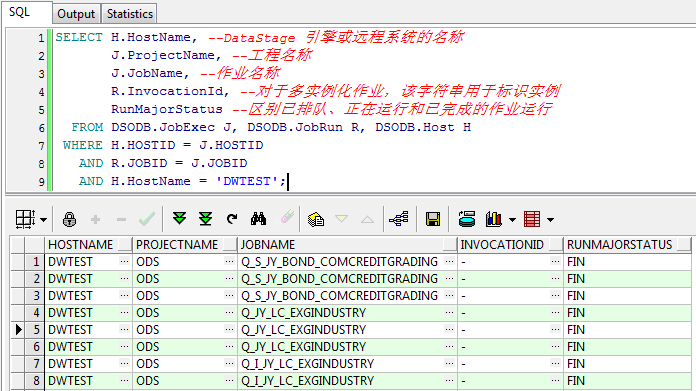
Task: Click the delete record minus icon
Action: pos(121,219)
